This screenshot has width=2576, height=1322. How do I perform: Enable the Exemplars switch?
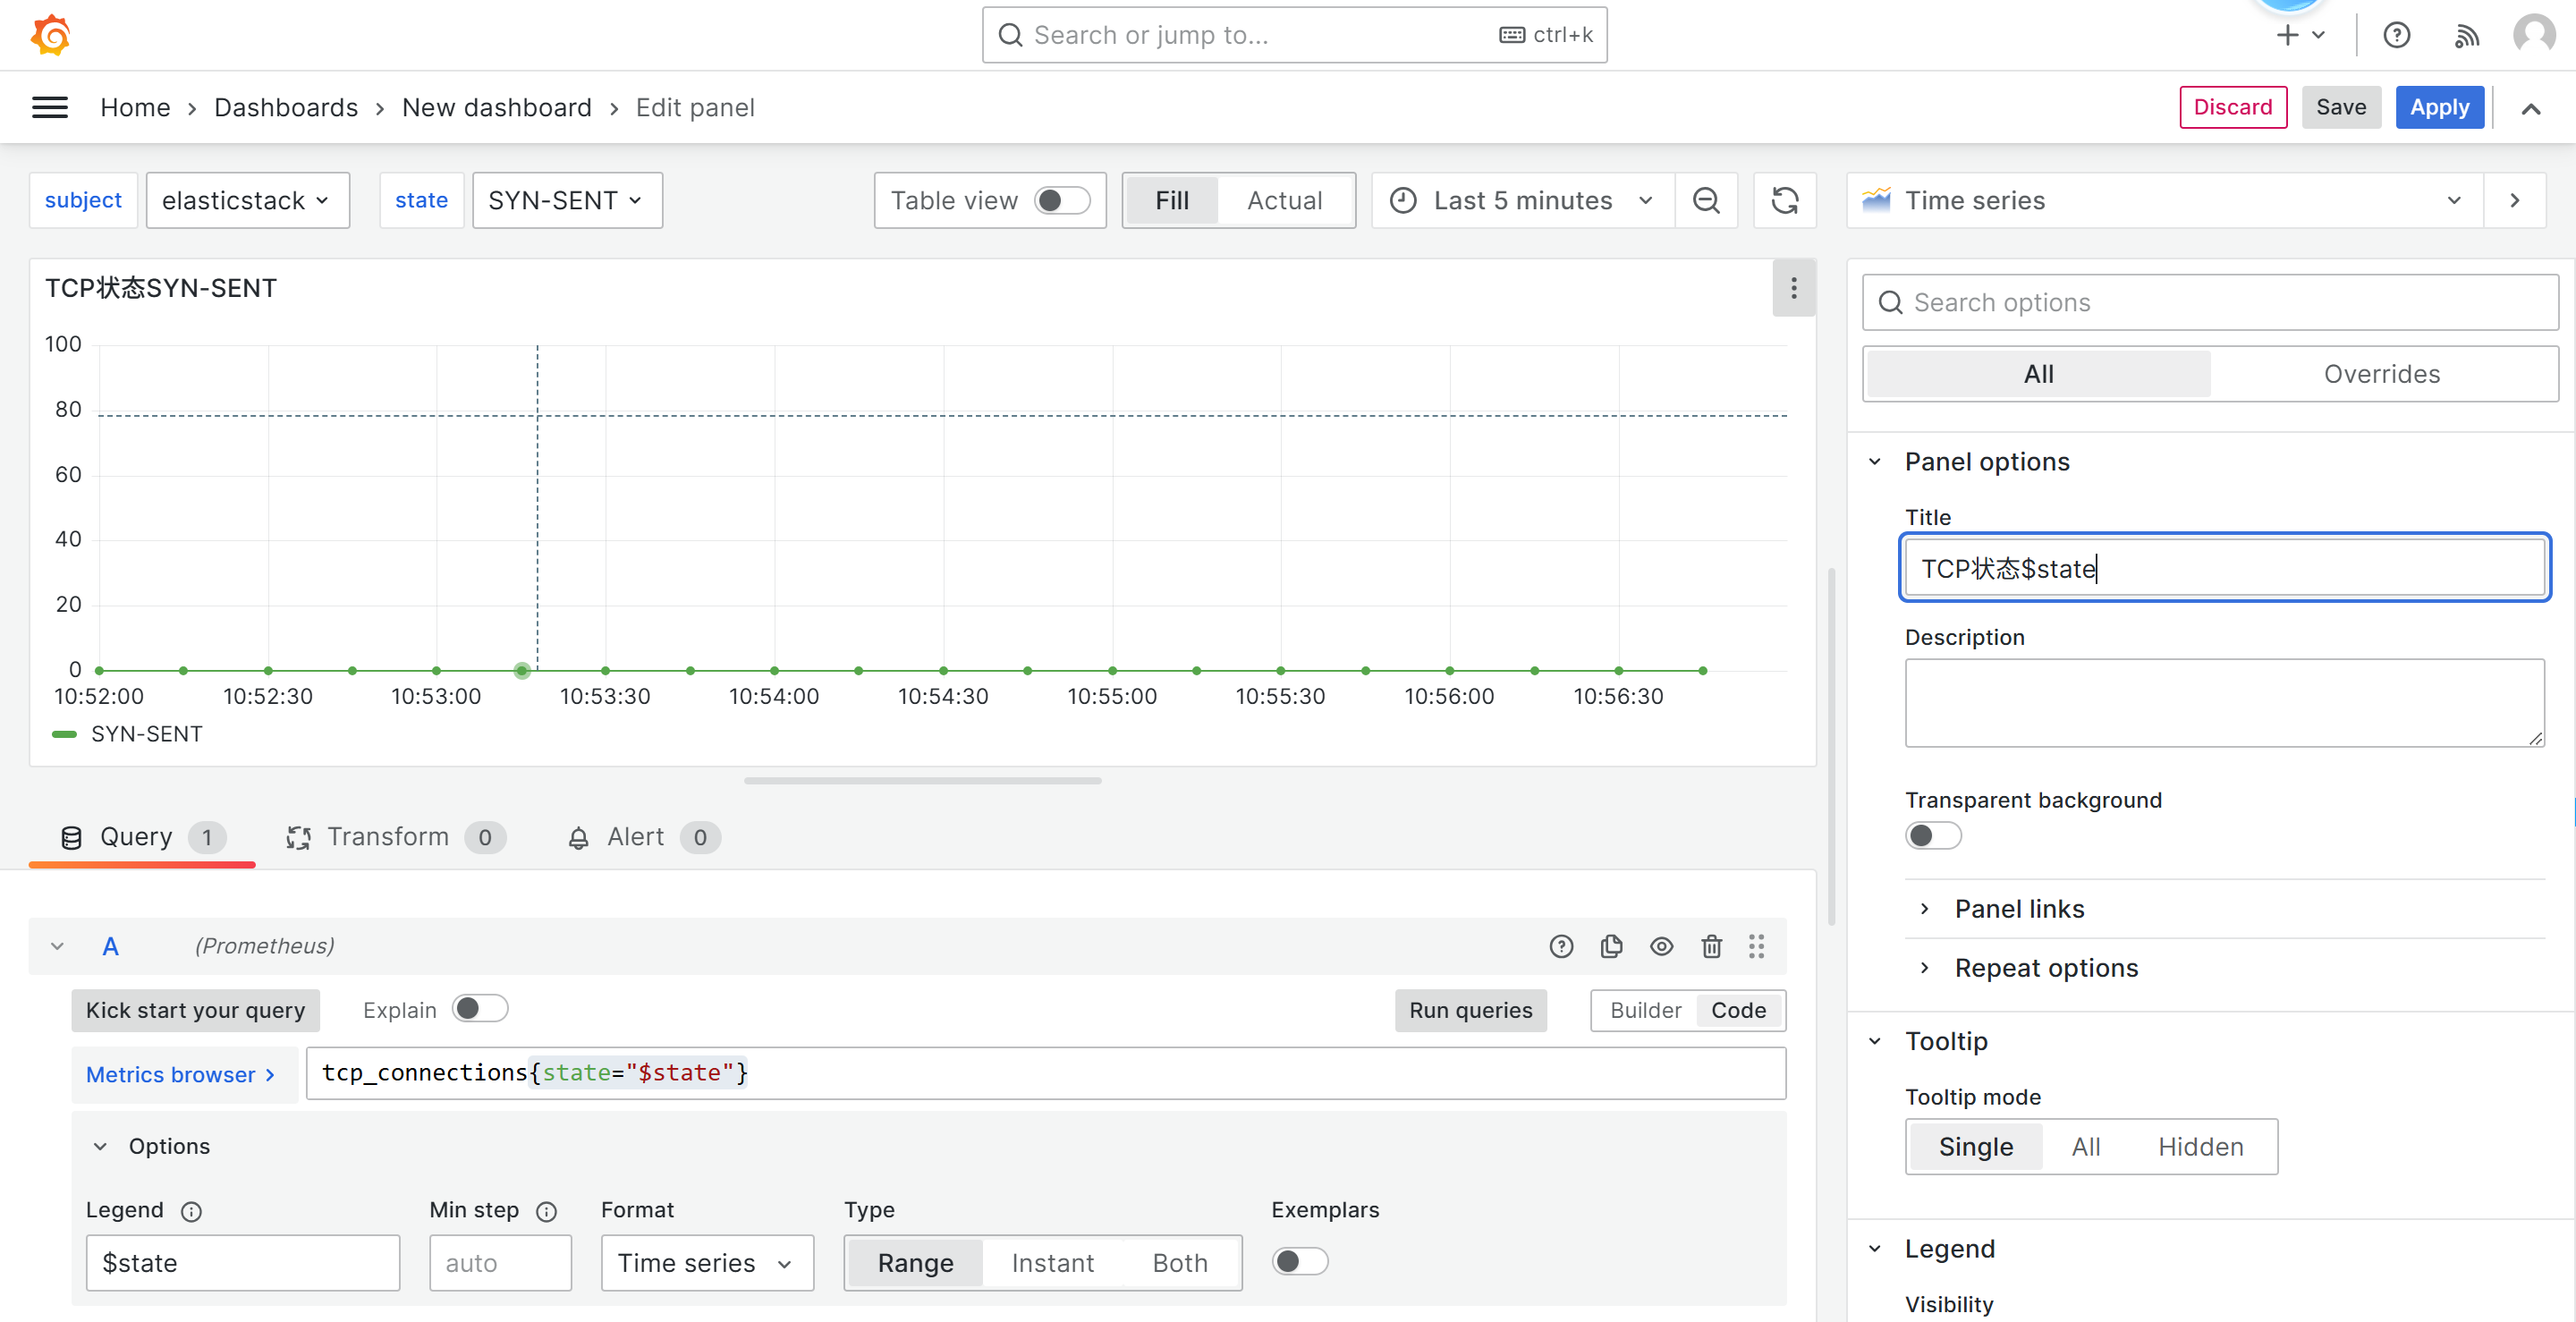click(1300, 1261)
